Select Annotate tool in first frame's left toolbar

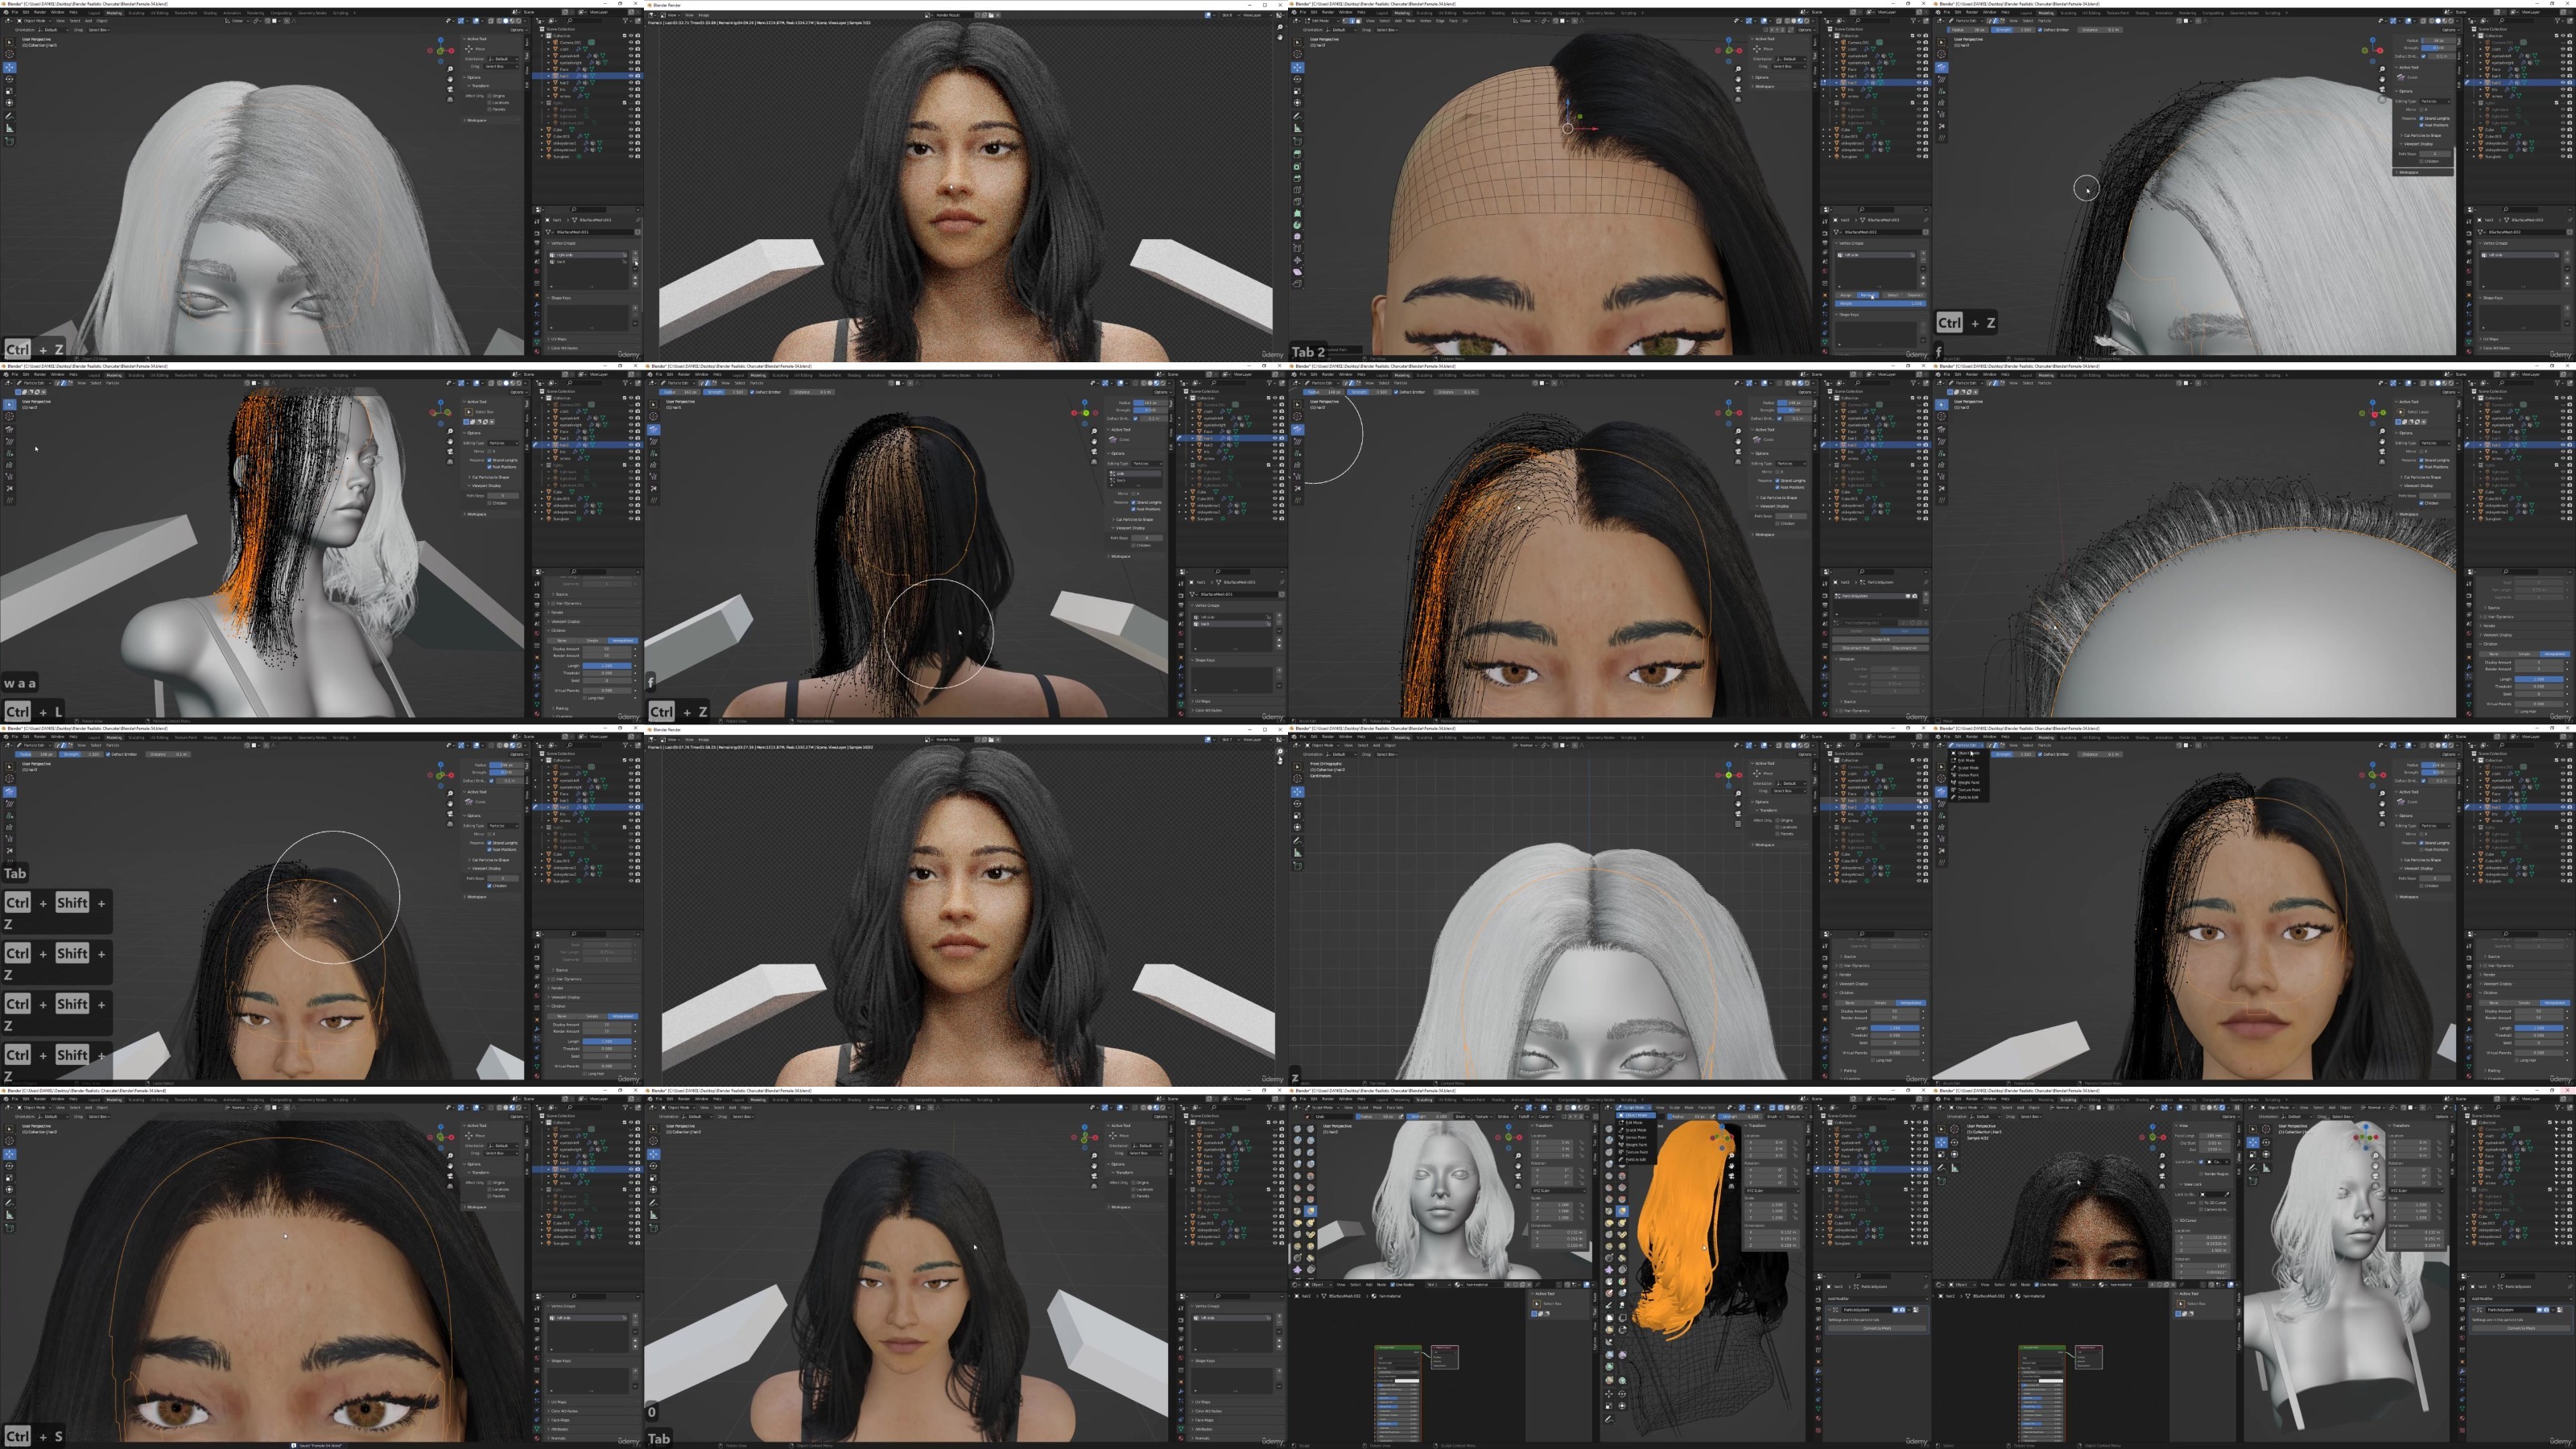pos(9,116)
